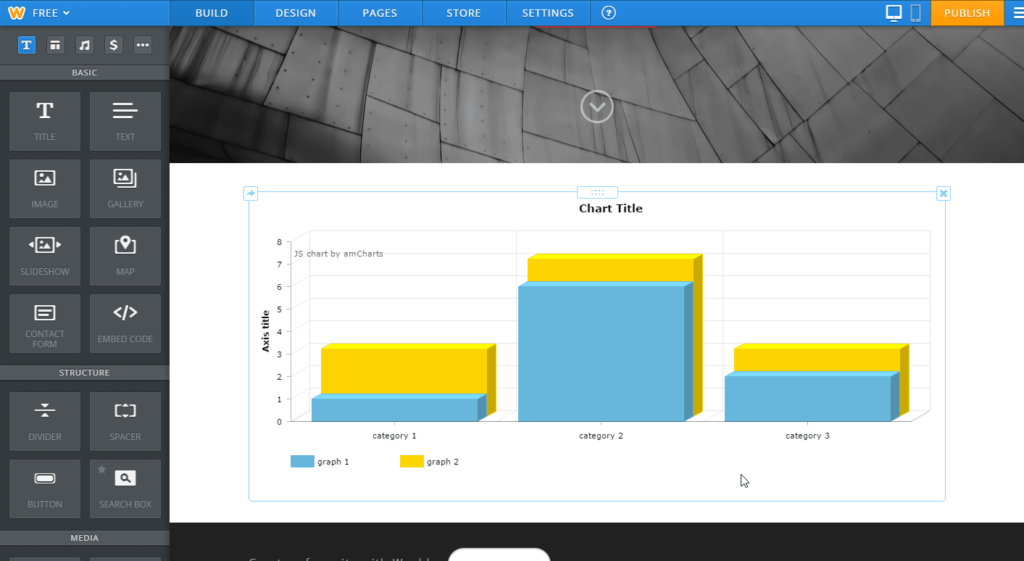The image size is (1024, 561).
Task: Toggle graph 2 yellow legend marker
Action: [x=411, y=461]
